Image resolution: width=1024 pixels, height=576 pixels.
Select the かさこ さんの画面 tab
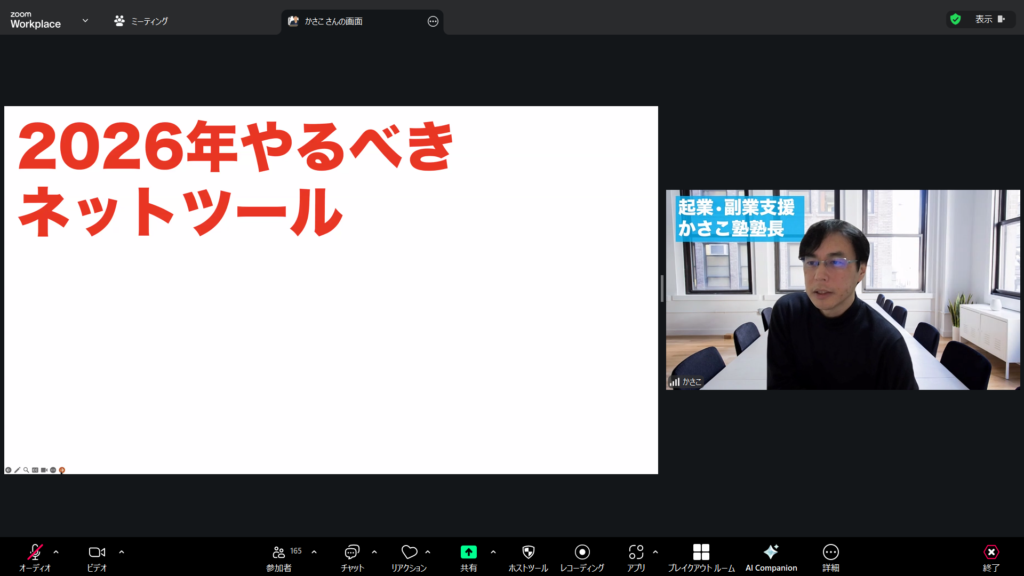point(350,21)
